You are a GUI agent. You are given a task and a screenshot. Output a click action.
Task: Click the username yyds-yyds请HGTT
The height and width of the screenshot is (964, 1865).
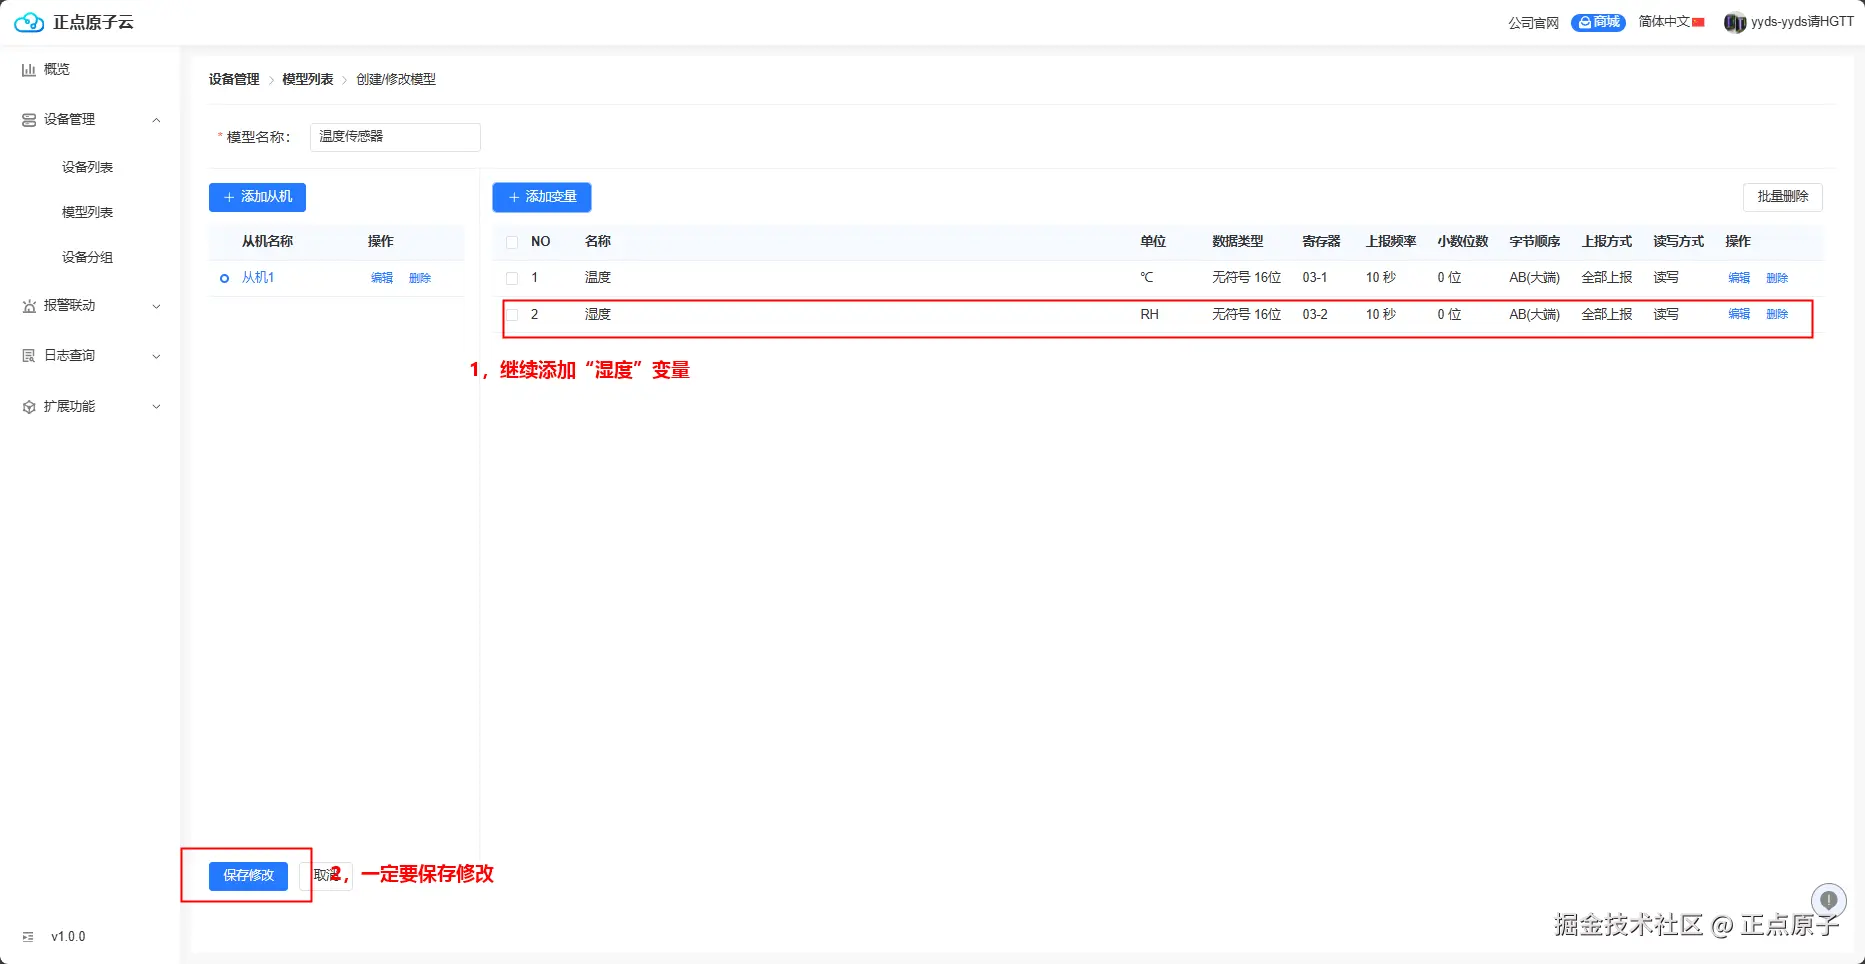pyautogui.click(x=1802, y=22)
